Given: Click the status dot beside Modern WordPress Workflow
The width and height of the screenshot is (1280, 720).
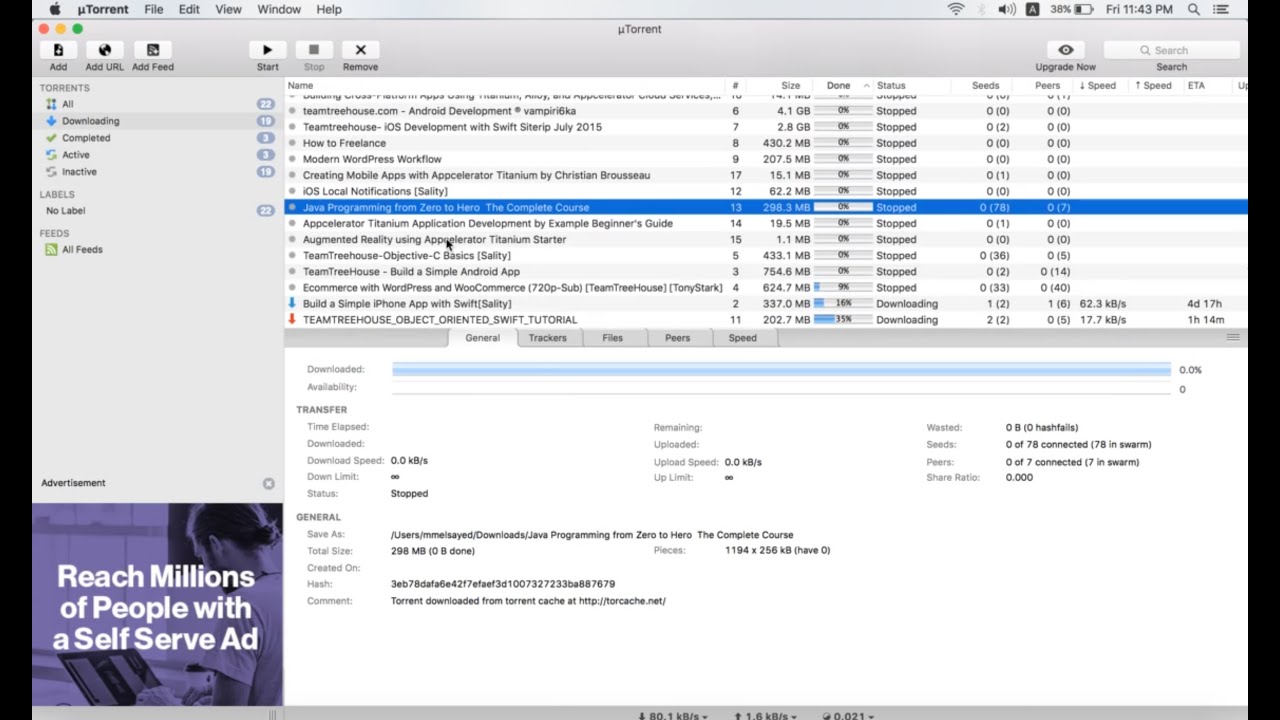Looking at the screenshot, I should pos(292,159).
